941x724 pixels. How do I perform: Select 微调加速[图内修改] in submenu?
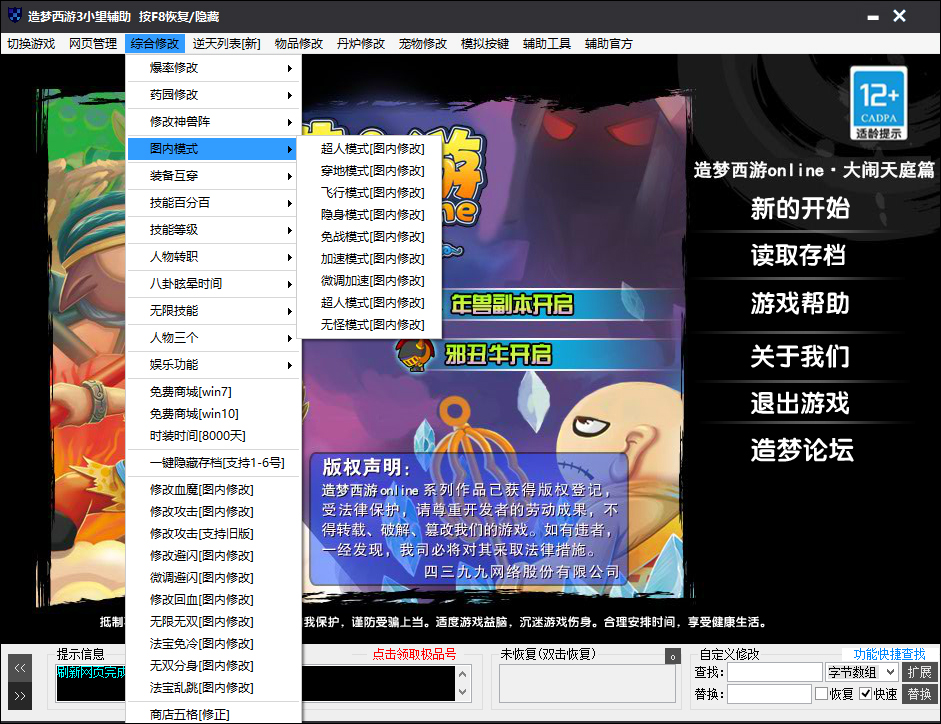[370, 281]
